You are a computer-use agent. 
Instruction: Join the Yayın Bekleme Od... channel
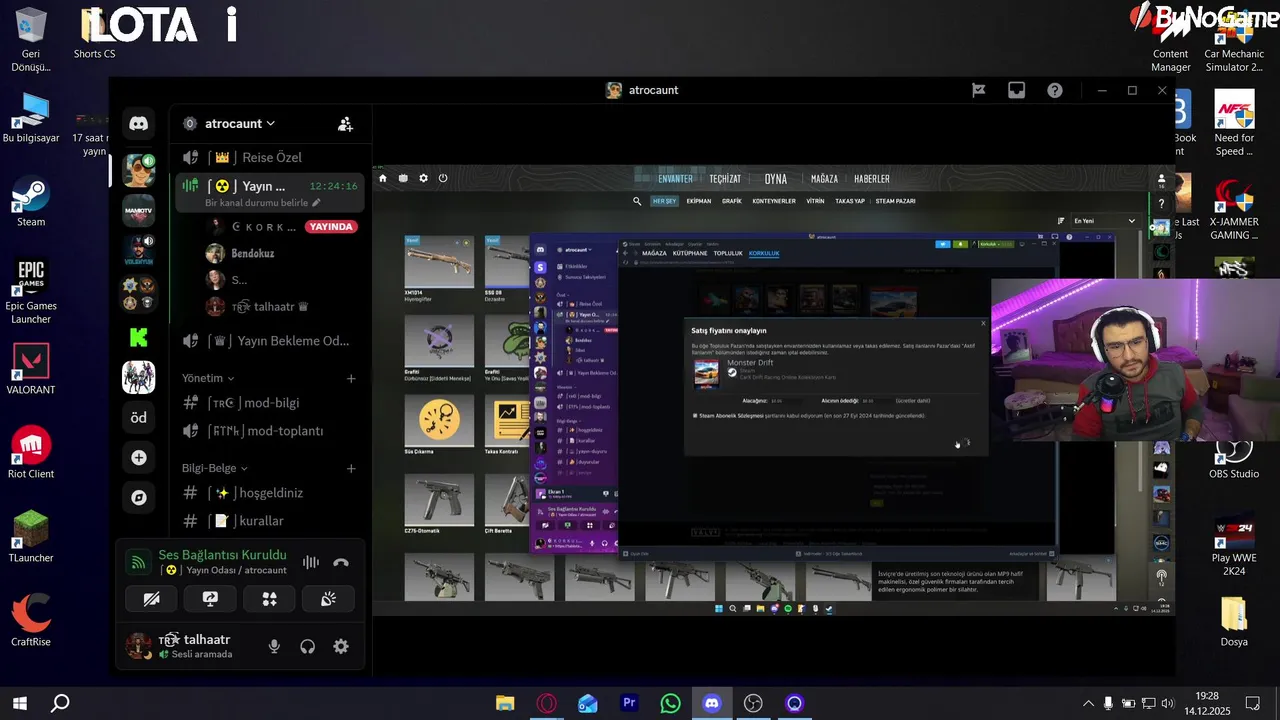click(270, 341)
